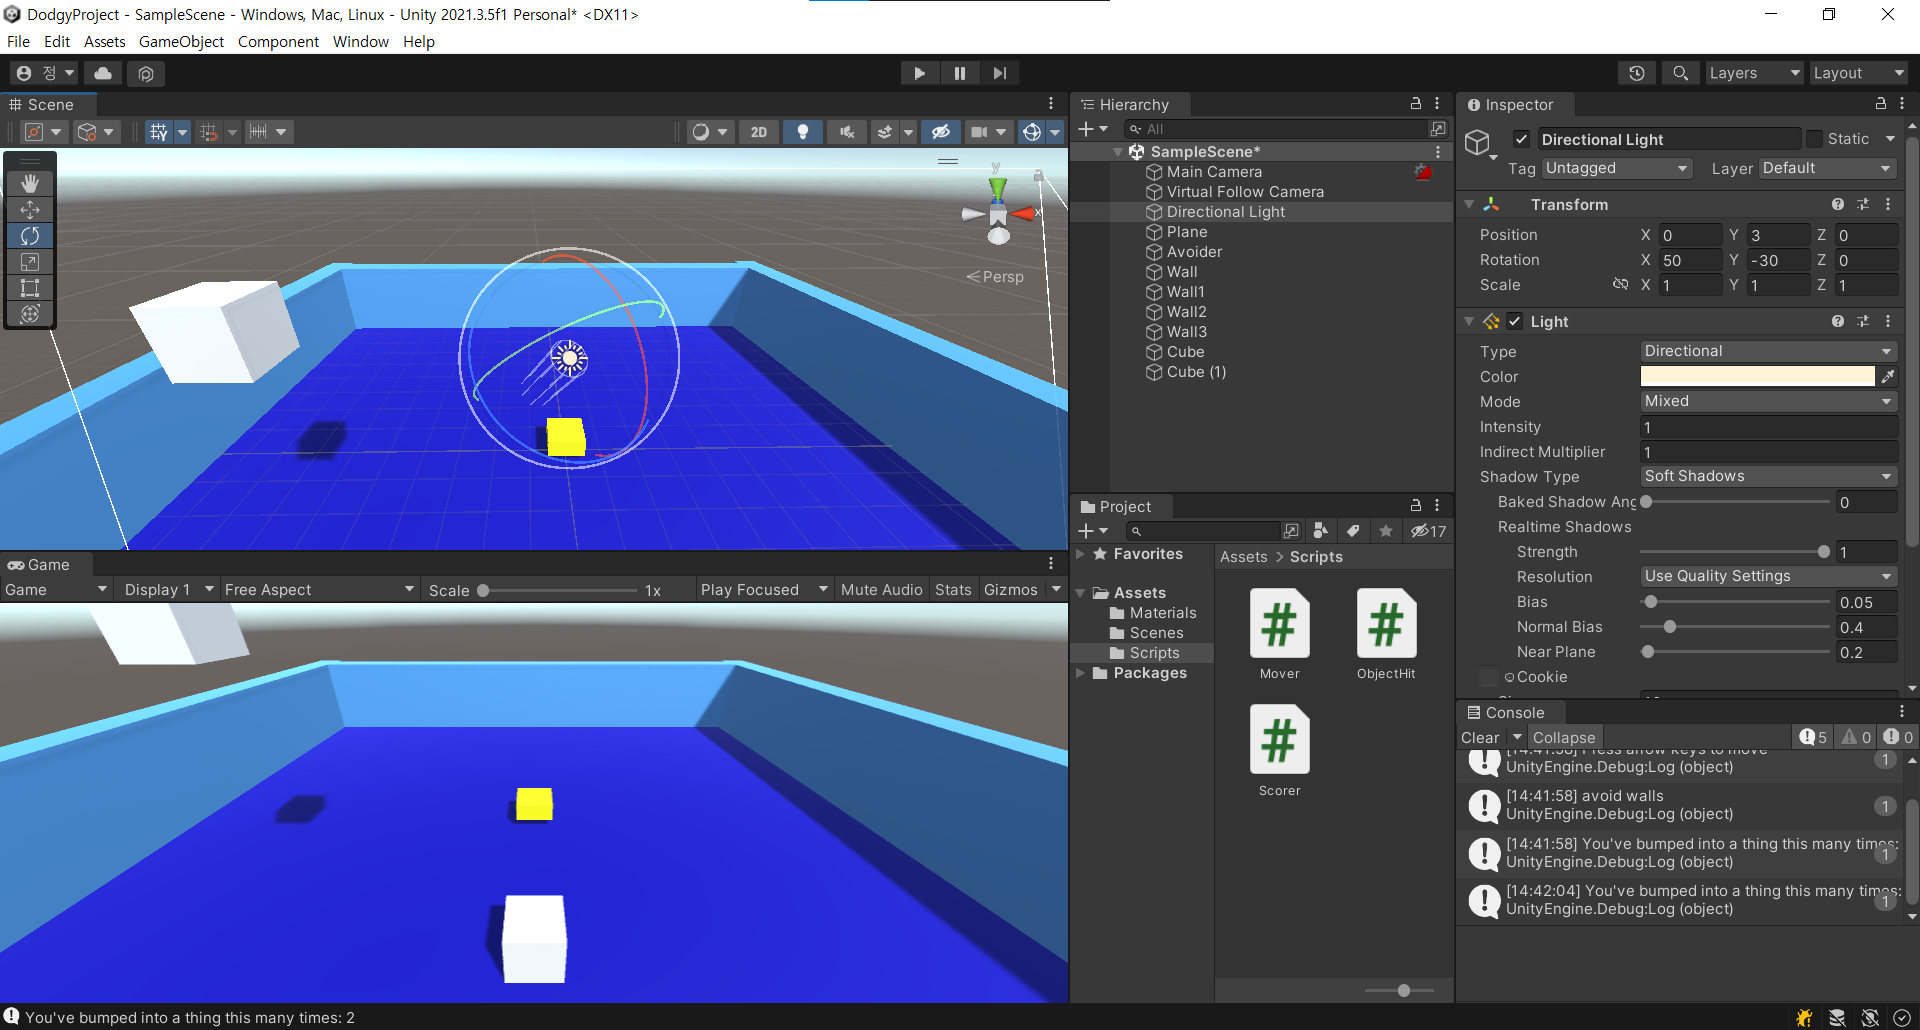Adjust shadow Strength slider
This screenshot has height=1030, width=1920.
tap(1735, 552)
